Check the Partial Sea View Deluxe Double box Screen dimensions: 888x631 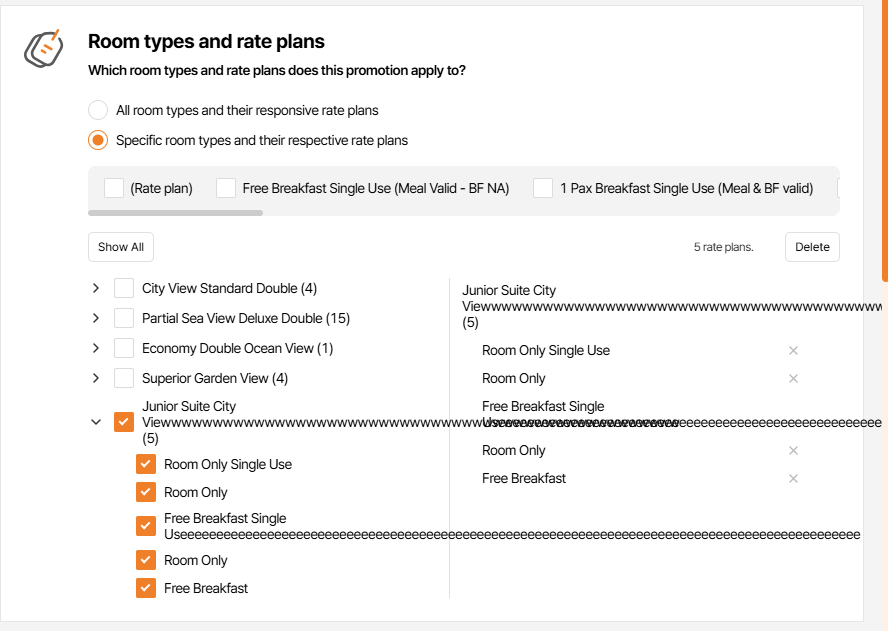(x=124, y=319)
